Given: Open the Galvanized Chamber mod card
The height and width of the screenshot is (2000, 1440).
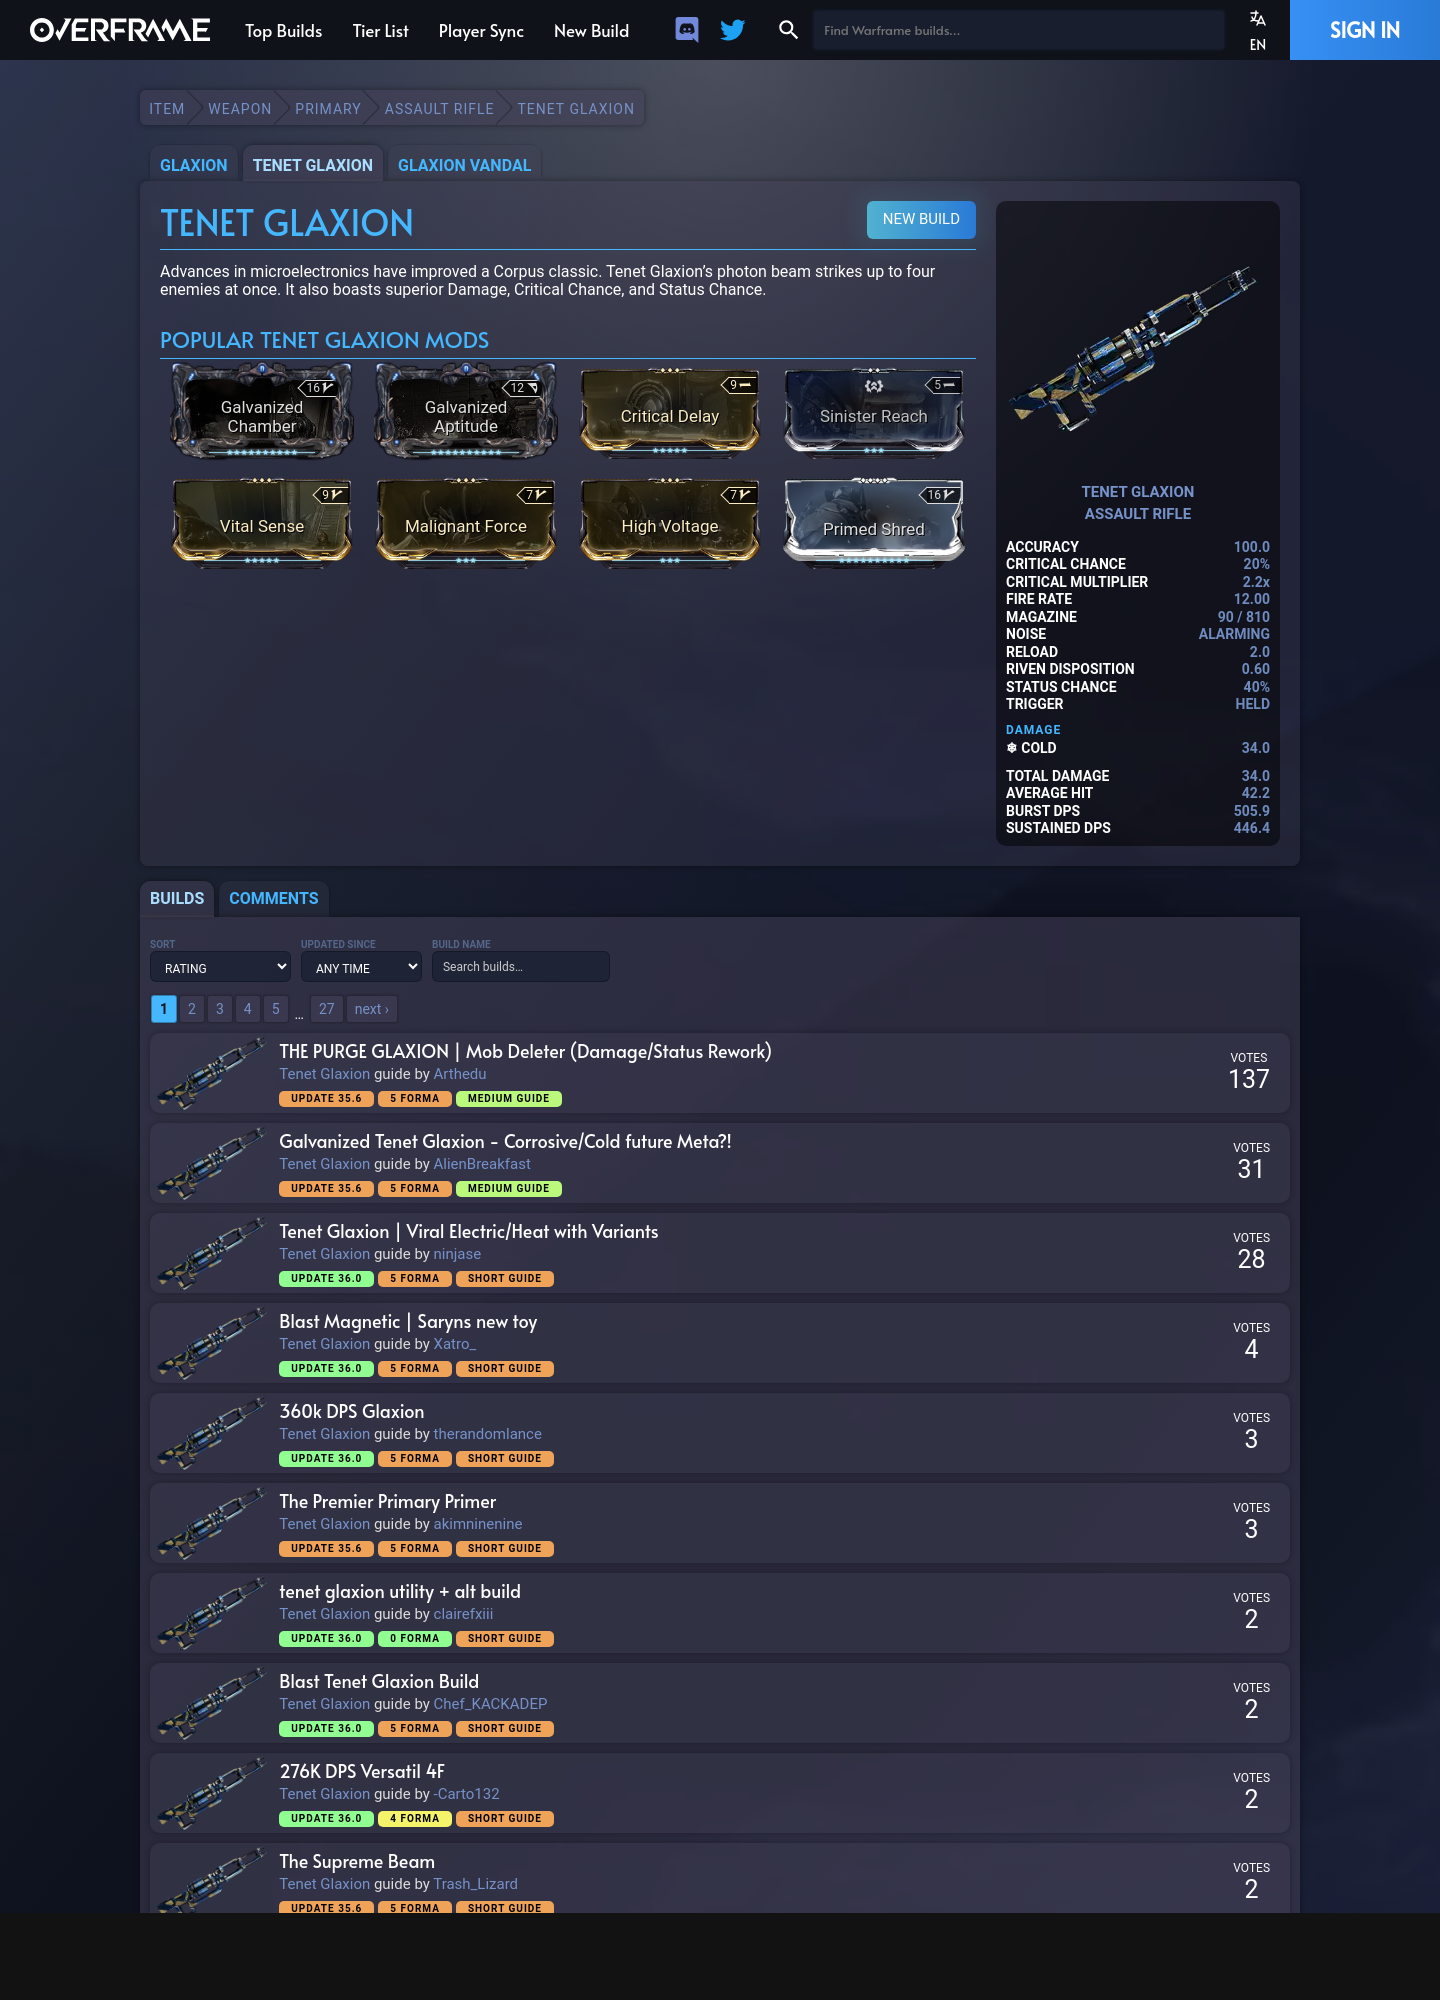Looking at the screenshot, I should 262,411.
